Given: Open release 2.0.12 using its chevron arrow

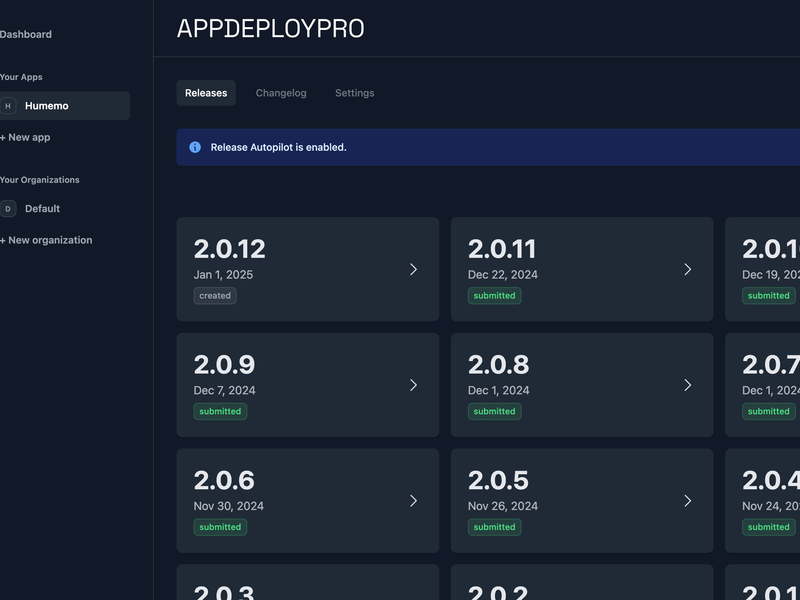Looking at the screenshot, I should tap(414, 269).
